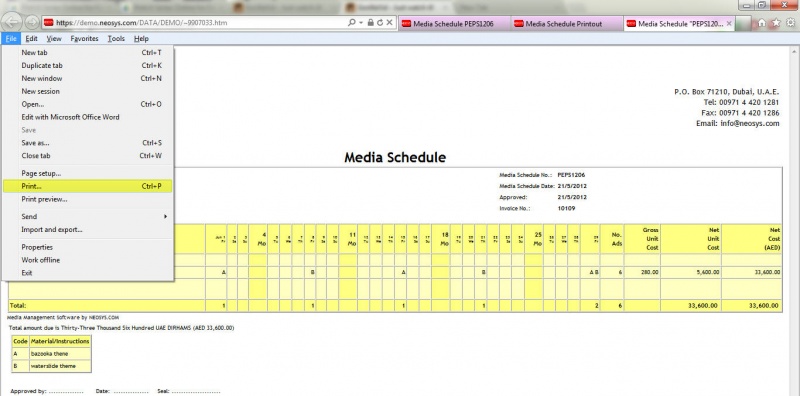Close the active Media Schedule tab
800x396 pixels.
[x=729, y=23]
